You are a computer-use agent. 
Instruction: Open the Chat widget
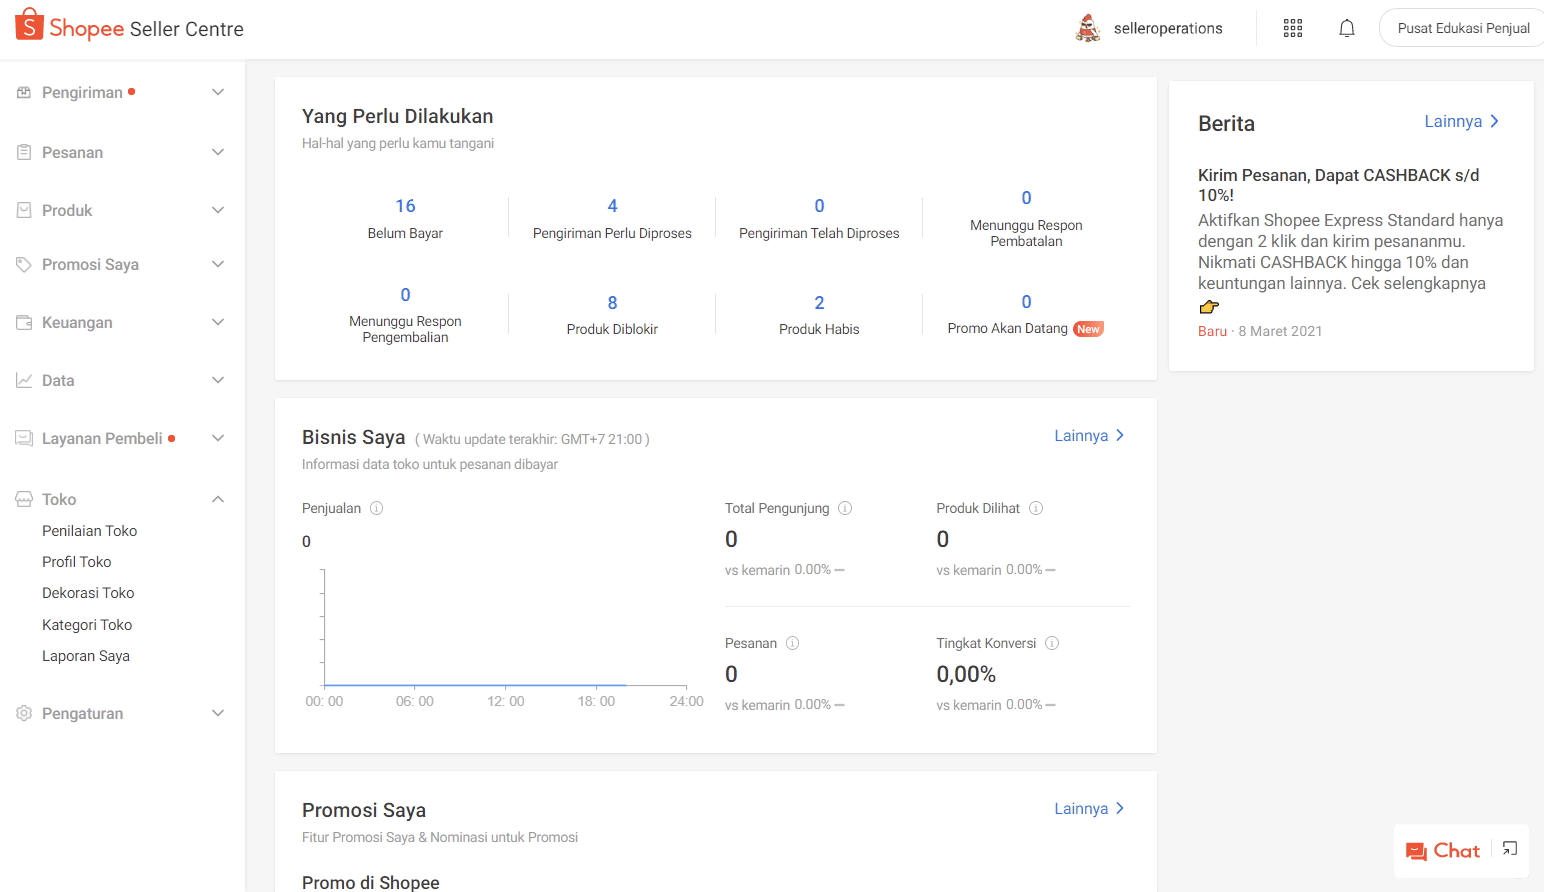coord(1442,850)
